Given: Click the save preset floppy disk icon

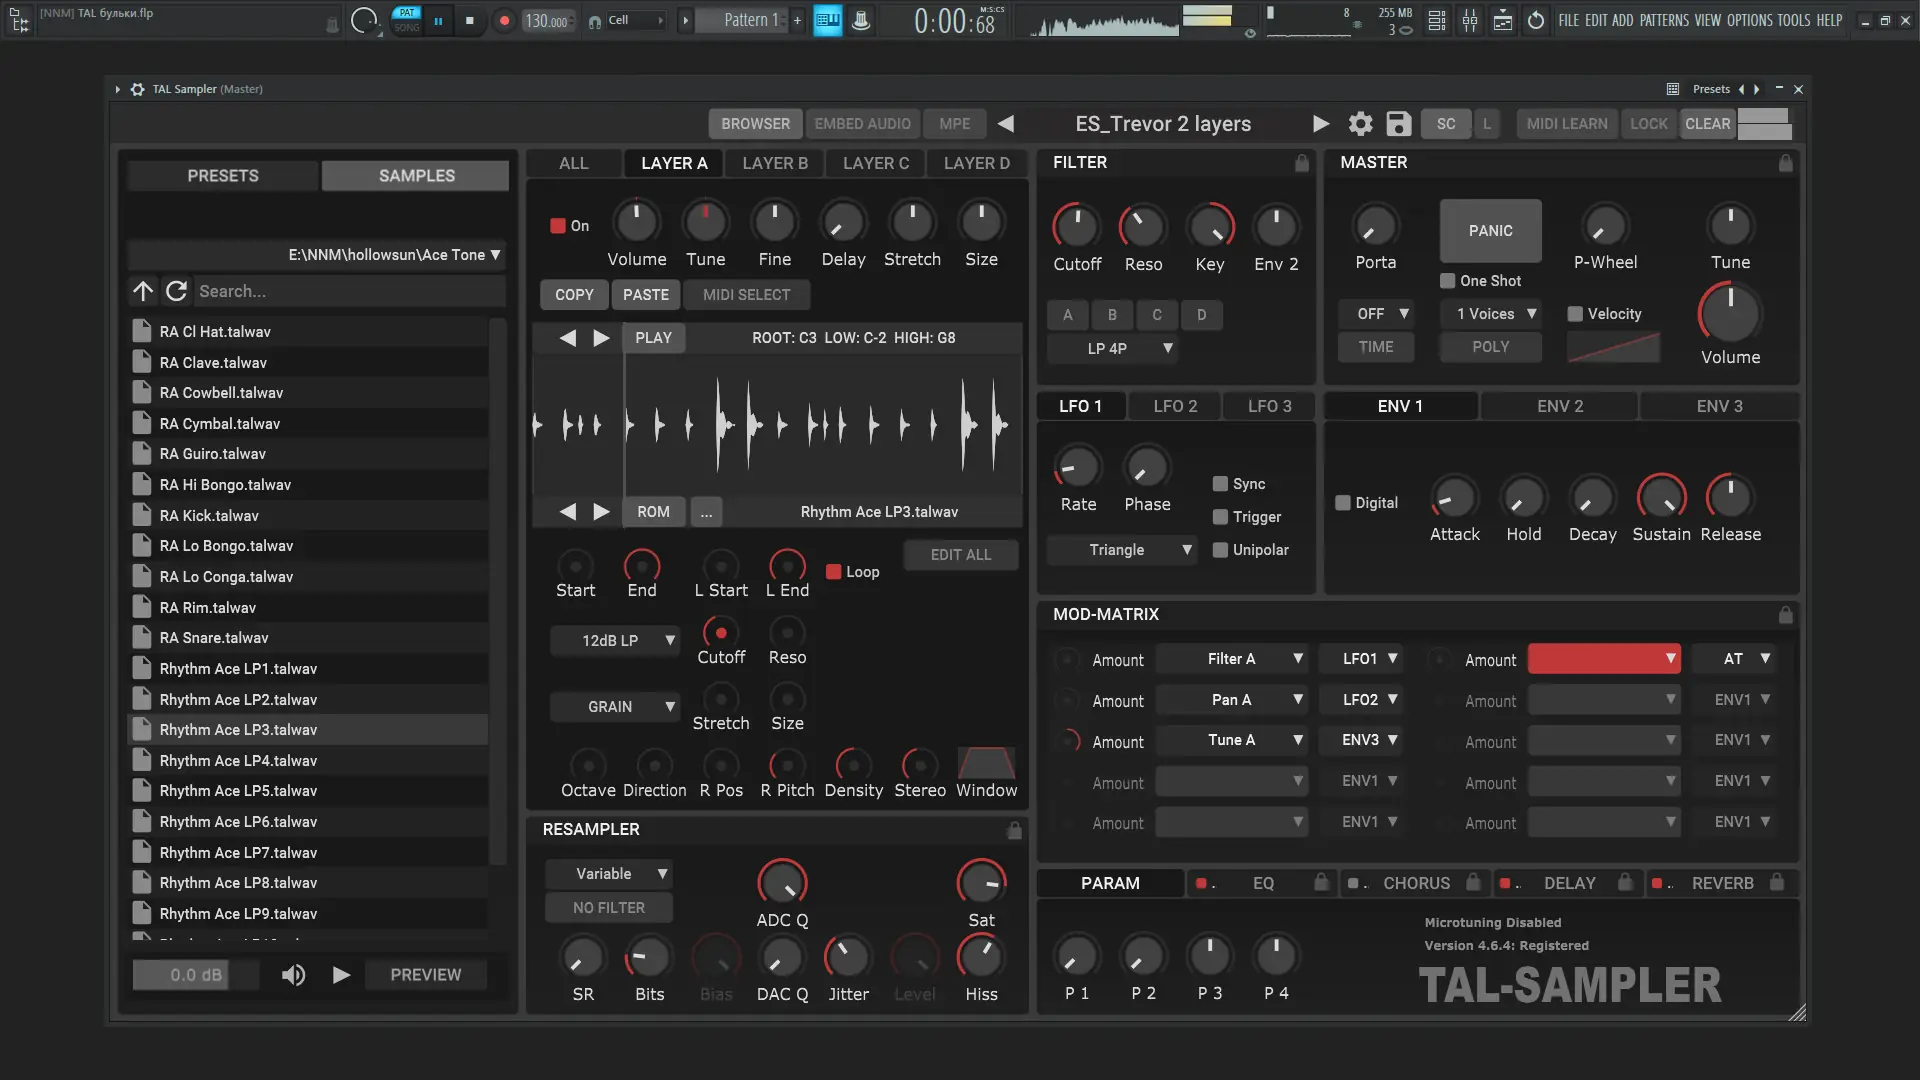Looking at the screenshot, I should coord(1398,124).
